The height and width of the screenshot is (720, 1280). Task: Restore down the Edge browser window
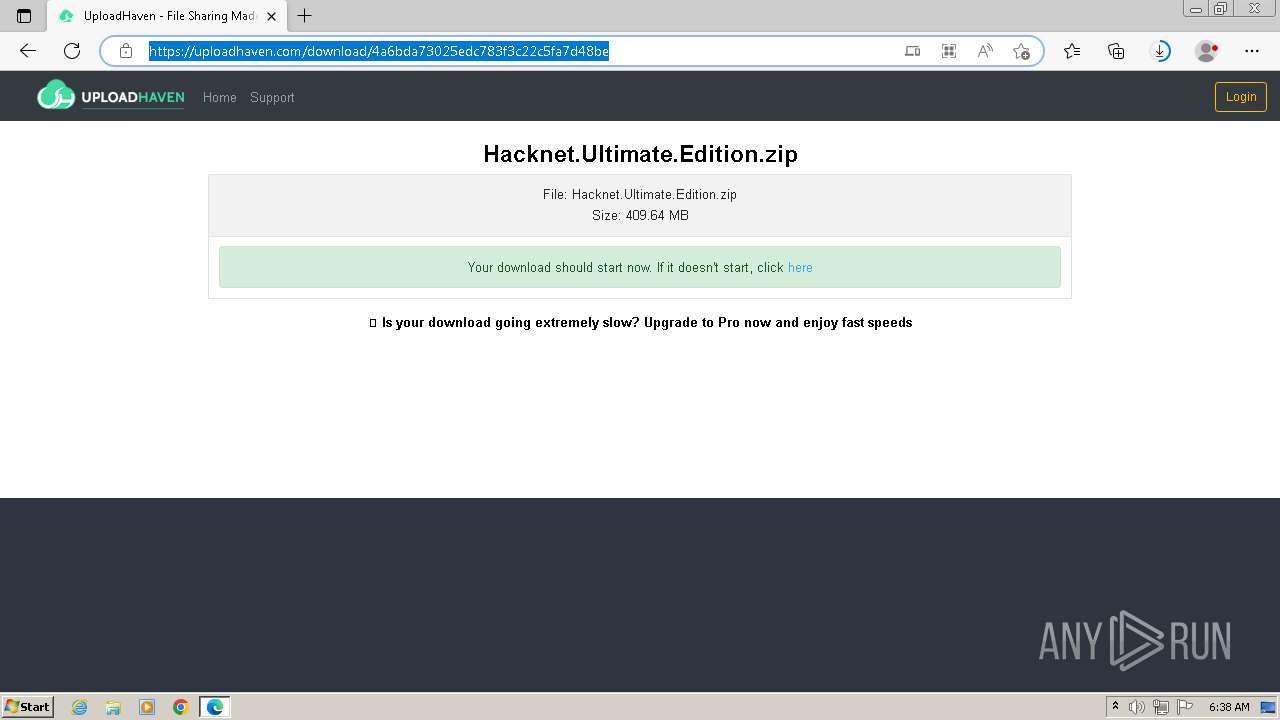[x=1221, y=9]
